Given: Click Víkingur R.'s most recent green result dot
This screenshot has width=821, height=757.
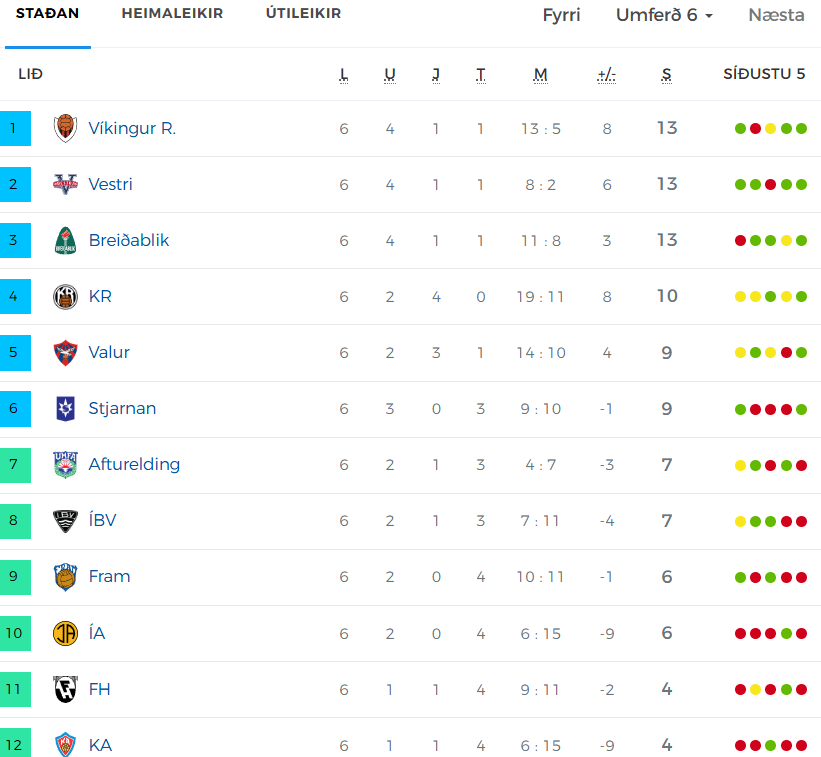Looking at the screenshot, I should coord(801,128).
